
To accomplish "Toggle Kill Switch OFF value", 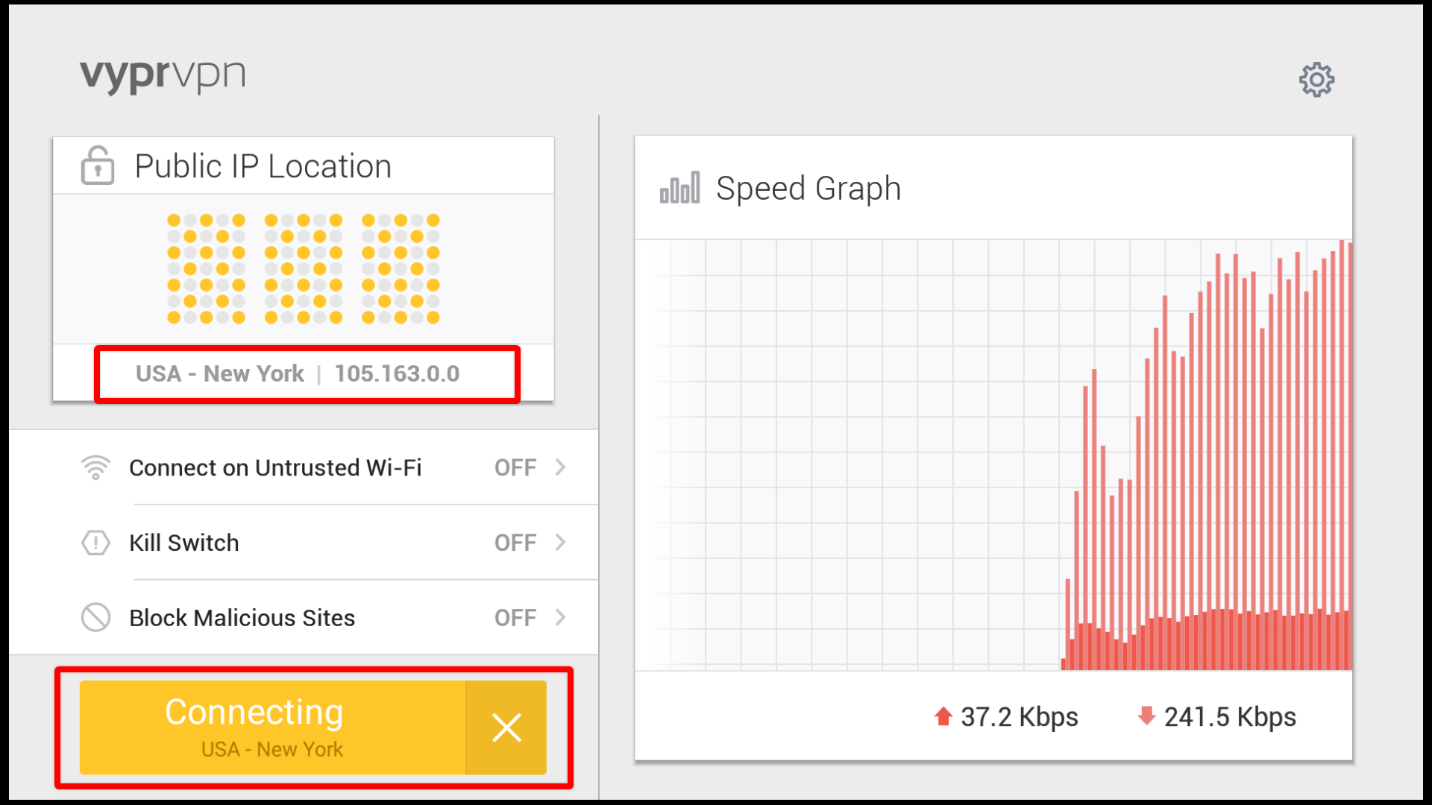I will click(515, 543).
